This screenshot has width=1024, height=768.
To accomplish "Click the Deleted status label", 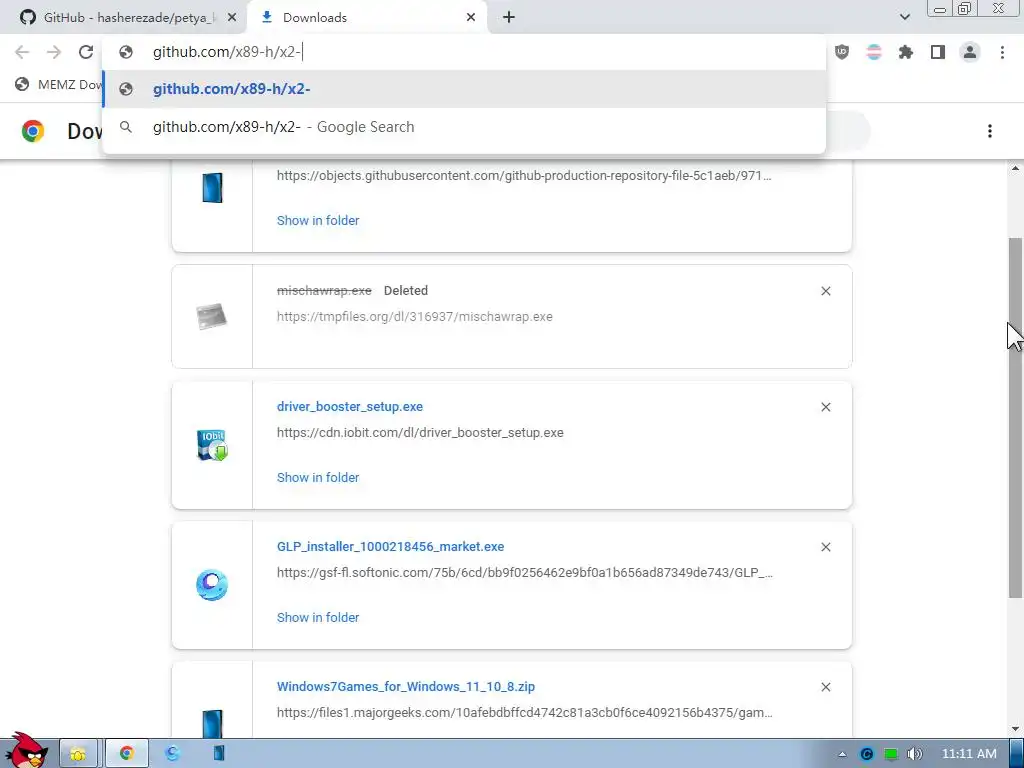I will point(406,291).
